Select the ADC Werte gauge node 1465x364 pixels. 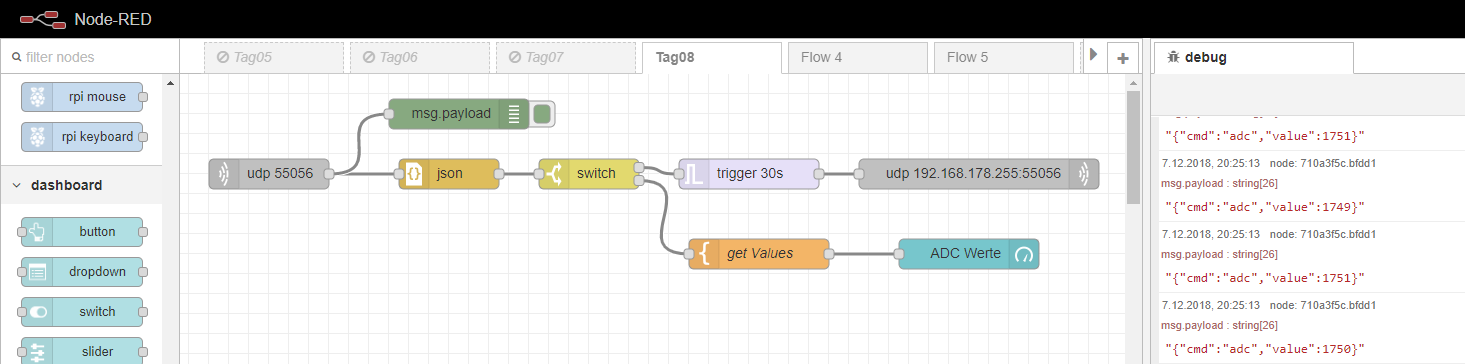pyautogui.click(x=969, y=254)
